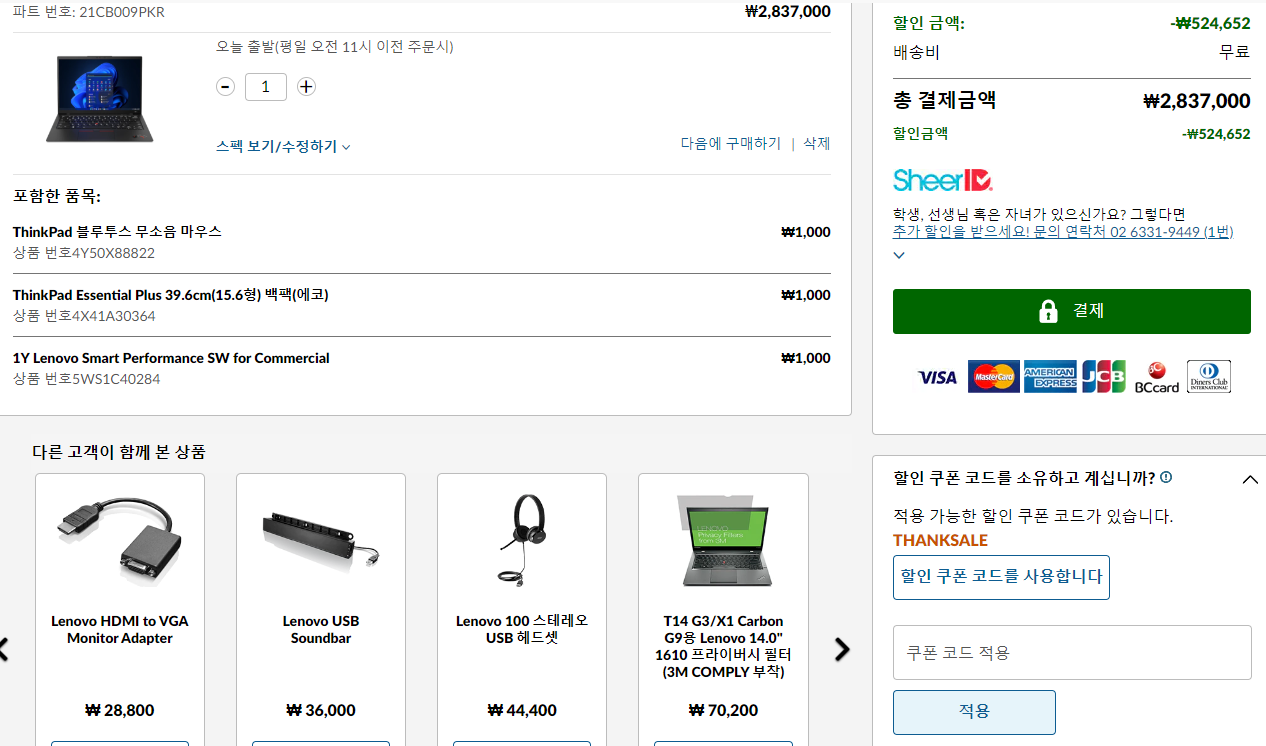Click the green 결제 checkout button
1266x746 pixels.
1072,311
